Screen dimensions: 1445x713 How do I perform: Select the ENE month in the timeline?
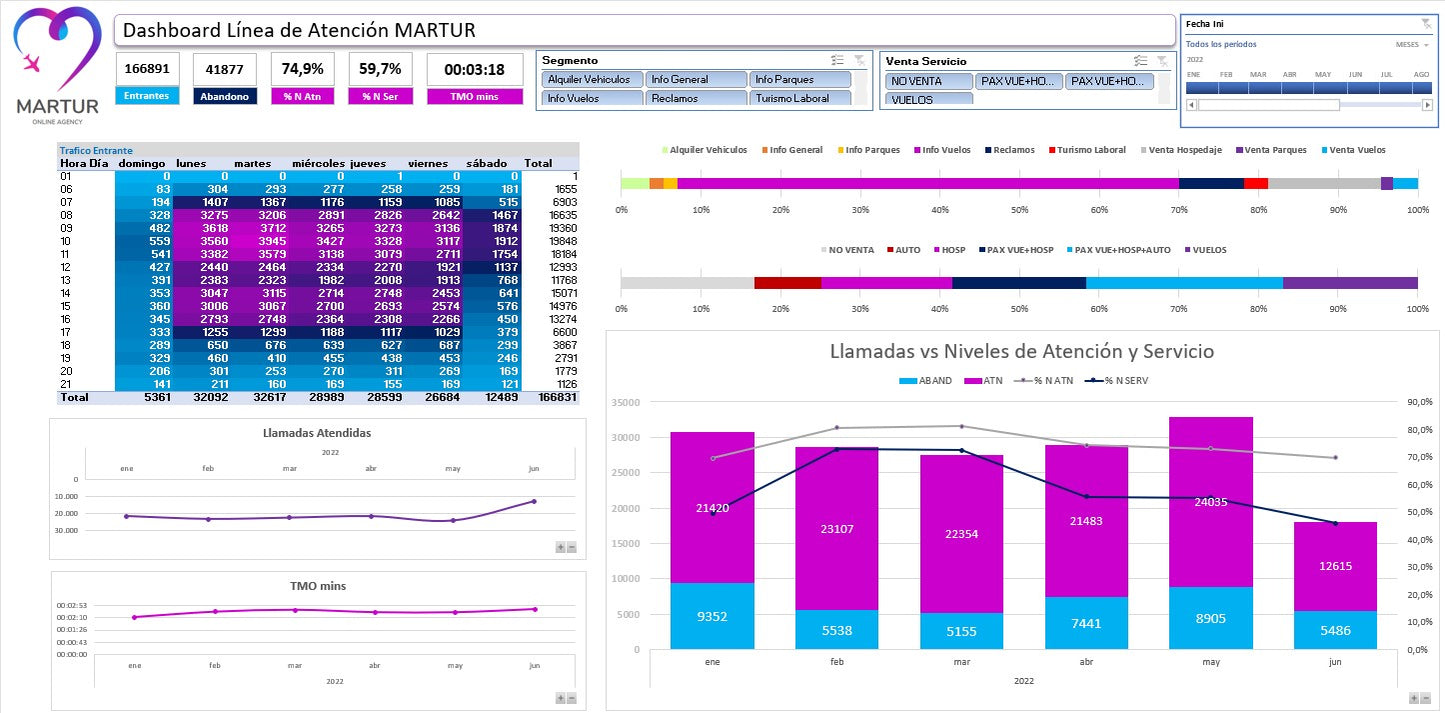[1201, 88]
